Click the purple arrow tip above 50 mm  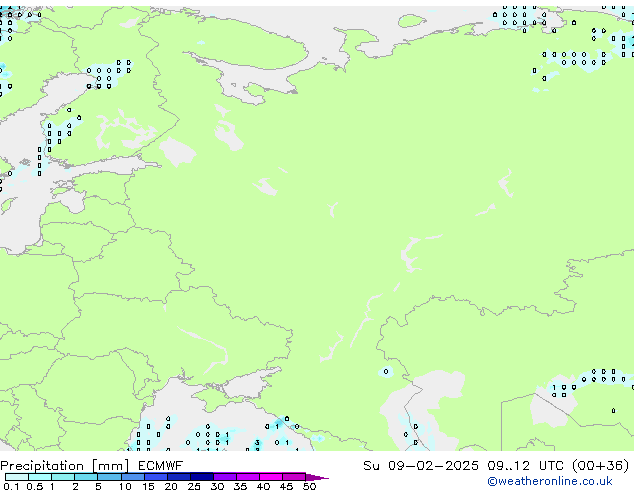click(317, 477)
